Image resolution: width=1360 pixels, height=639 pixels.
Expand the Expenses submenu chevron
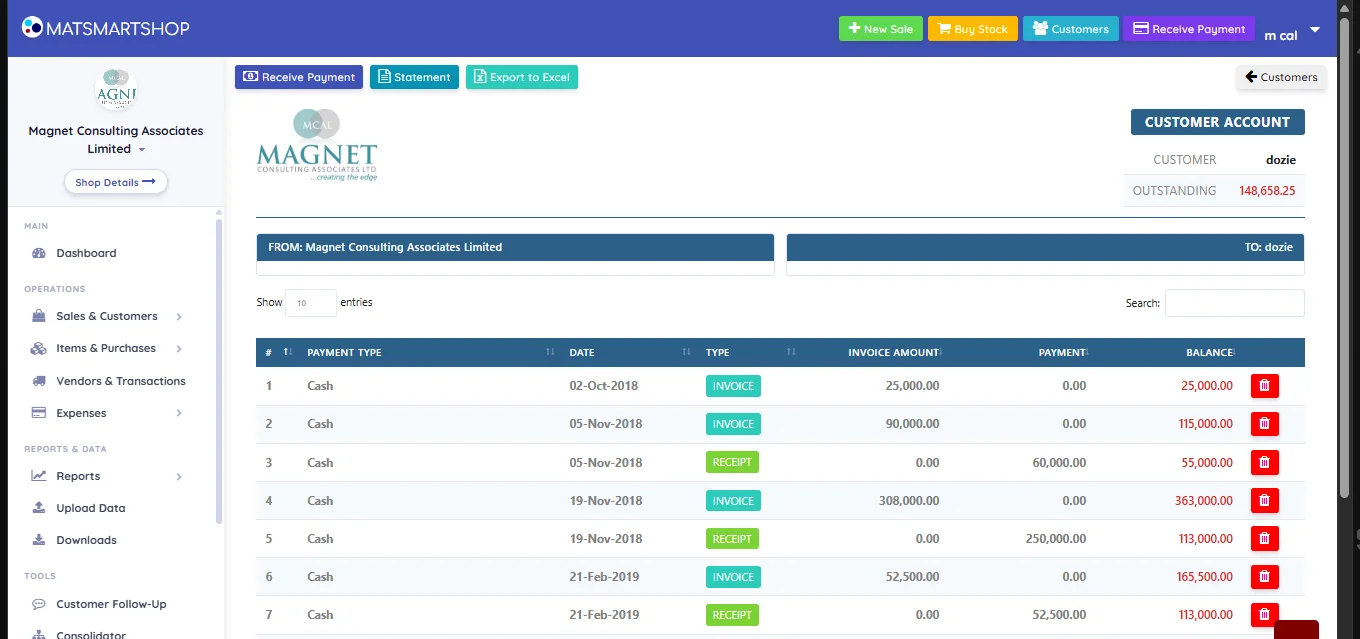coord(179,413)
